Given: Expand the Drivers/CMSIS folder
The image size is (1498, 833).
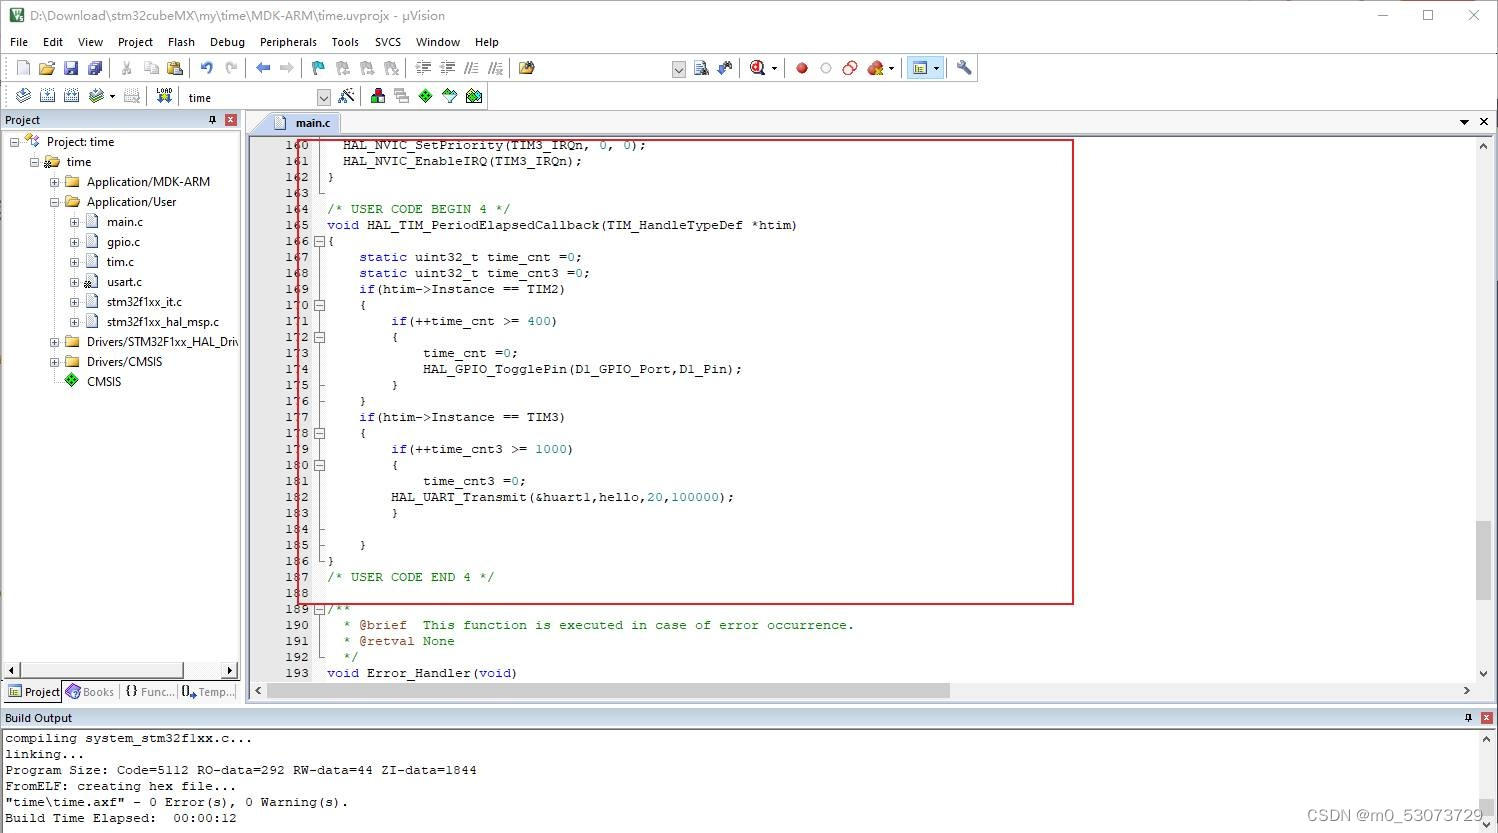Looking at the screenshot, I should 54,362.
